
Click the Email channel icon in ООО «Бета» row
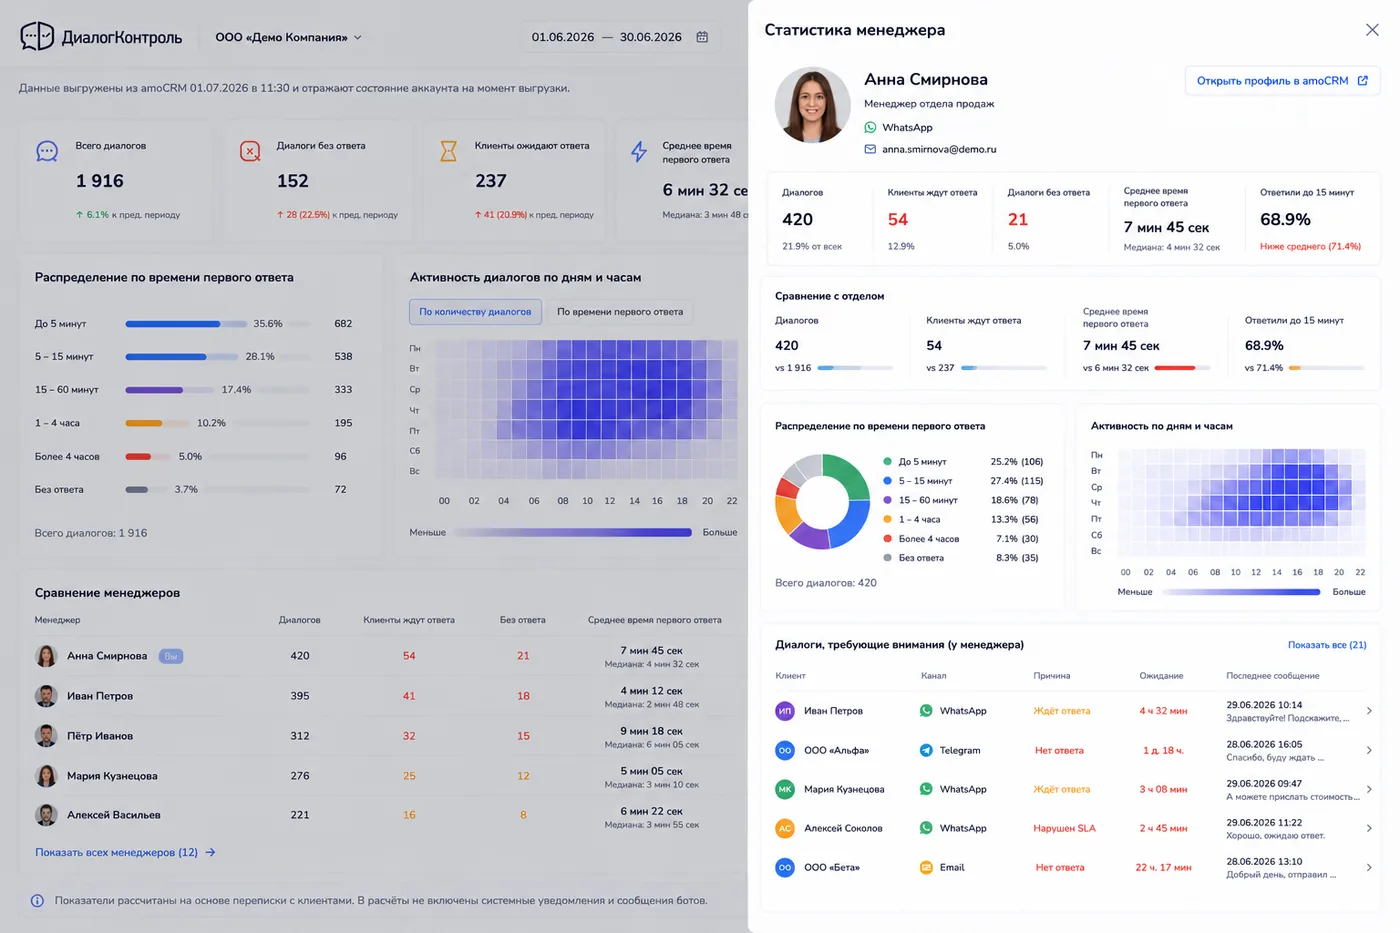click(x=926, y=867)
